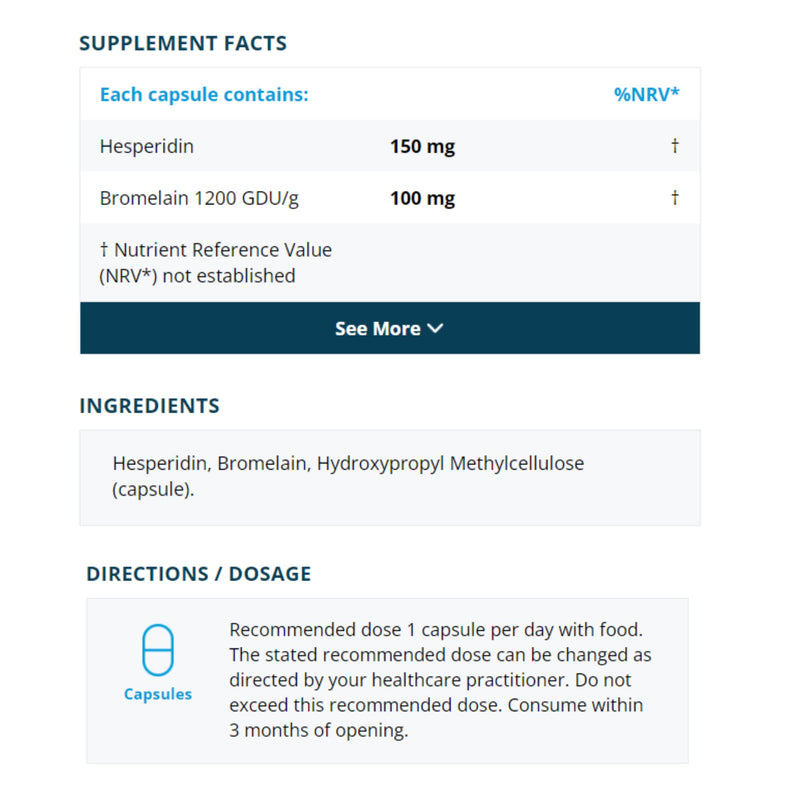Viewport: 800px width, 800px height.
Task: Select the Bromelain 1200 GDU/g row
Action: click(390, 197)
